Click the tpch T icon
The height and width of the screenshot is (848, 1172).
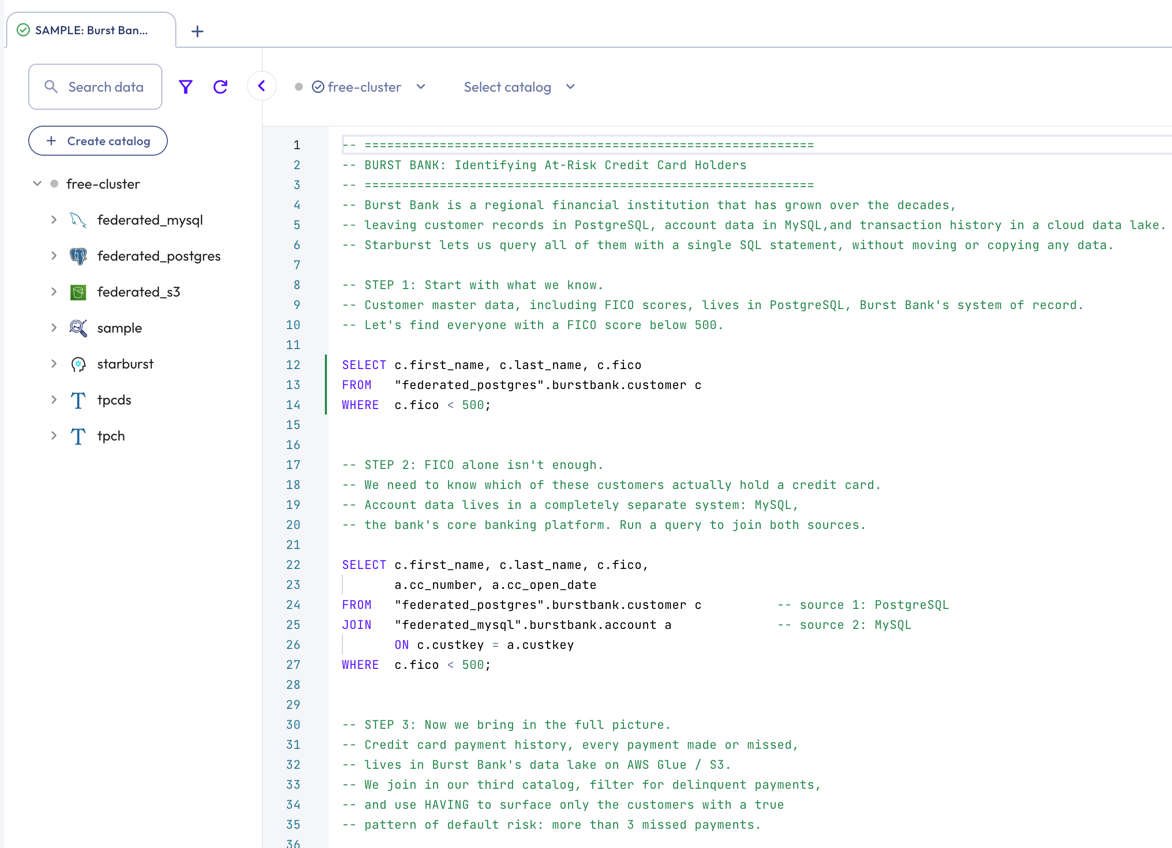click(x=78, y=436)
